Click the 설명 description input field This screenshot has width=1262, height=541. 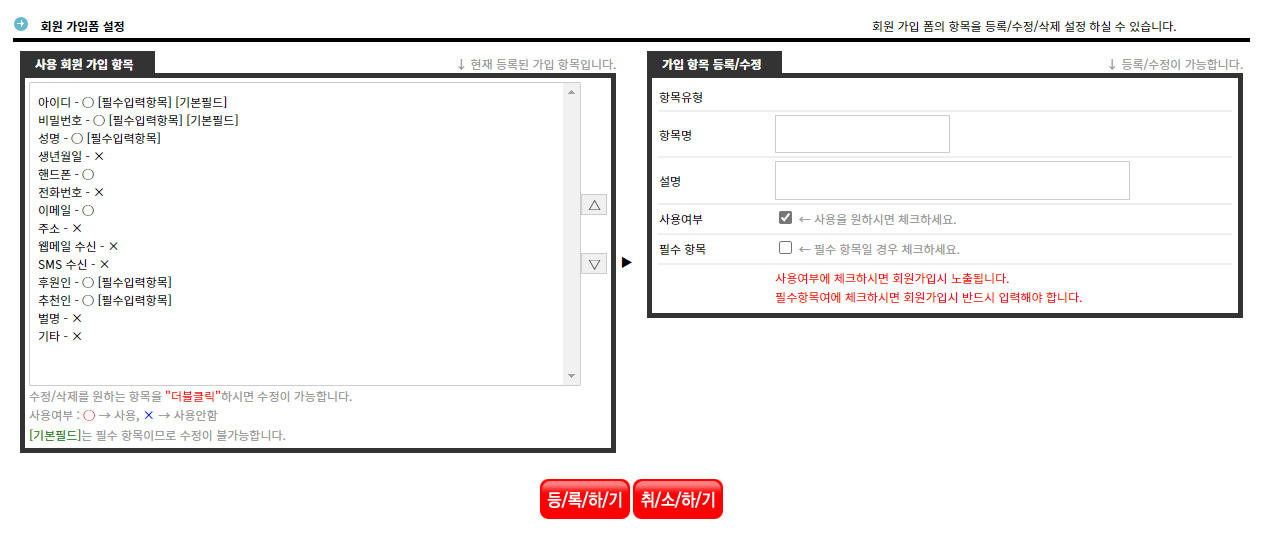click(x=951, y=181)
